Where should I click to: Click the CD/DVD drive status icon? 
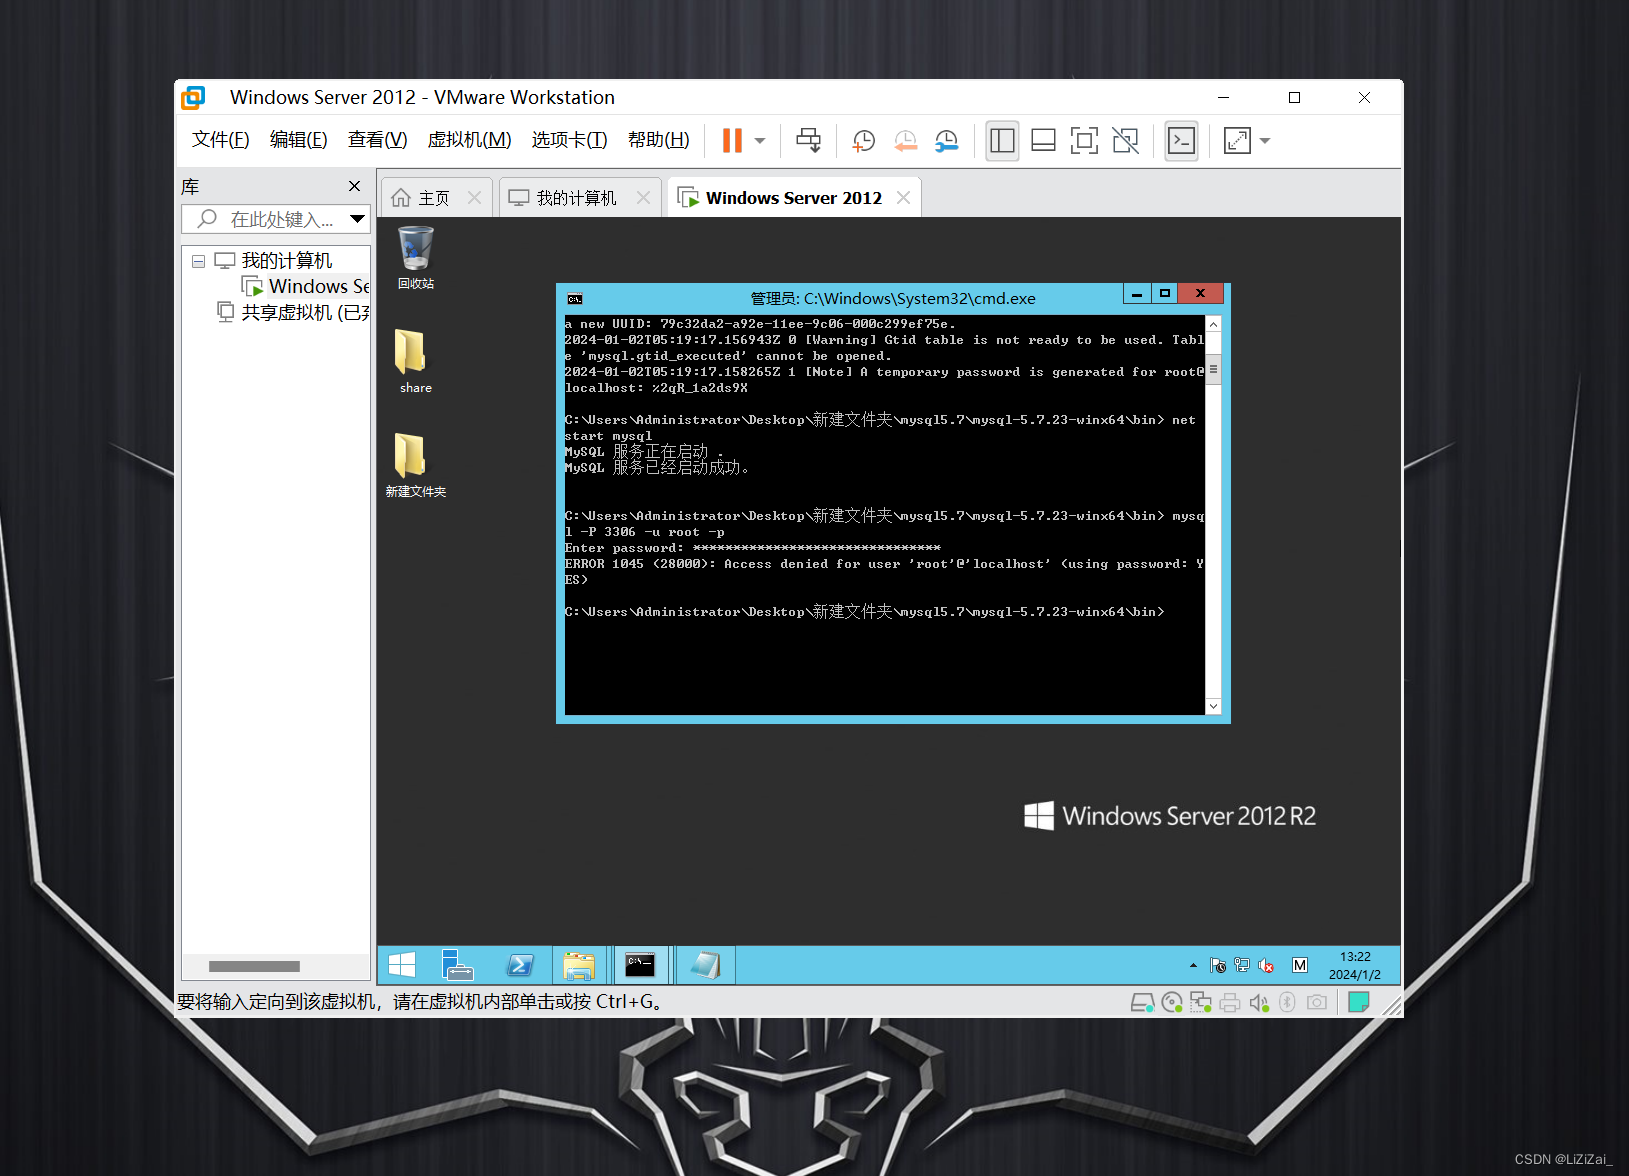pyautogui.click(x=1172, y=1002)
